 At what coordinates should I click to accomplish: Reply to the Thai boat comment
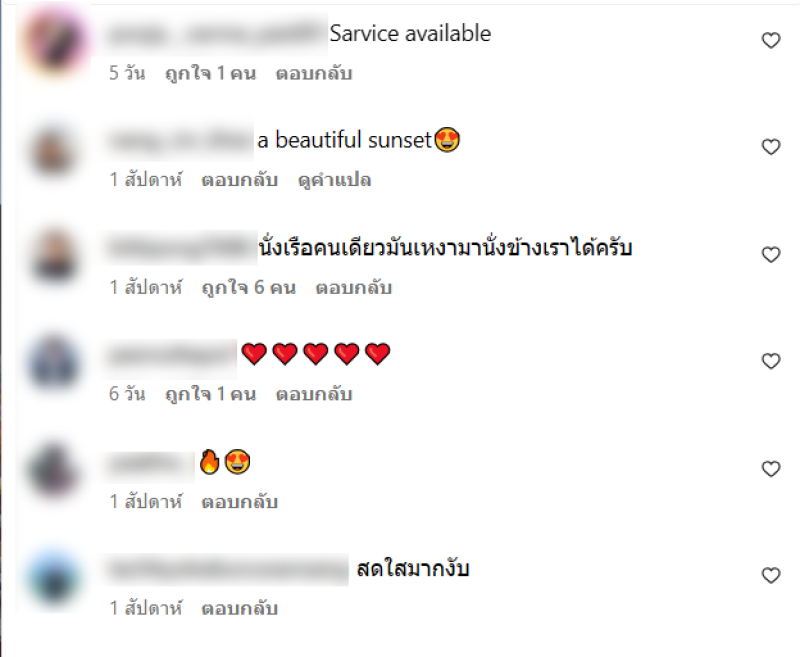click(354, 288)
